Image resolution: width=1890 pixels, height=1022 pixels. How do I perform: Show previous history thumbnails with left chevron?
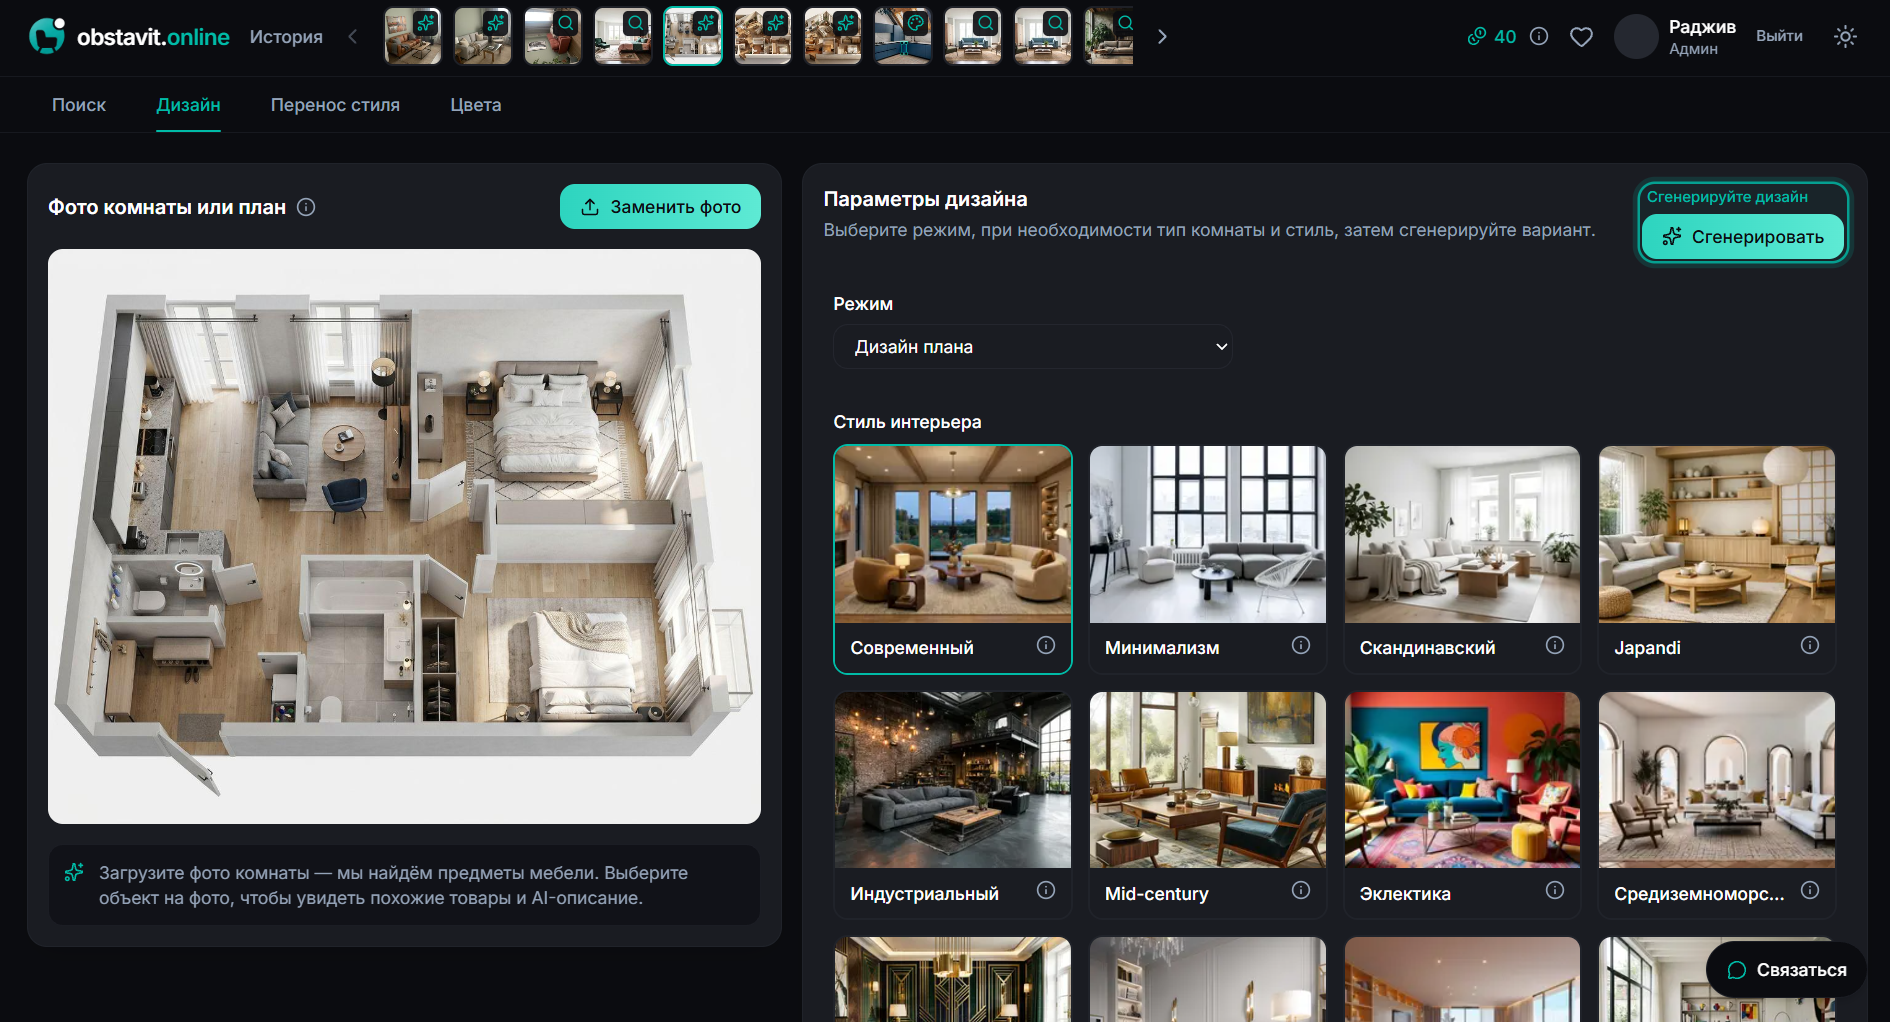pyautogui.click(x=353, y=37)
